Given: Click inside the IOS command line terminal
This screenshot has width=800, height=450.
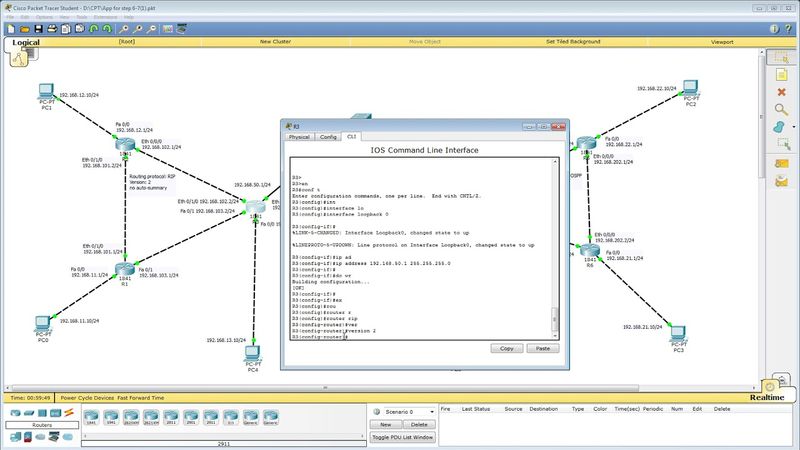Looking at the screenshot, I should coord(421,248).
